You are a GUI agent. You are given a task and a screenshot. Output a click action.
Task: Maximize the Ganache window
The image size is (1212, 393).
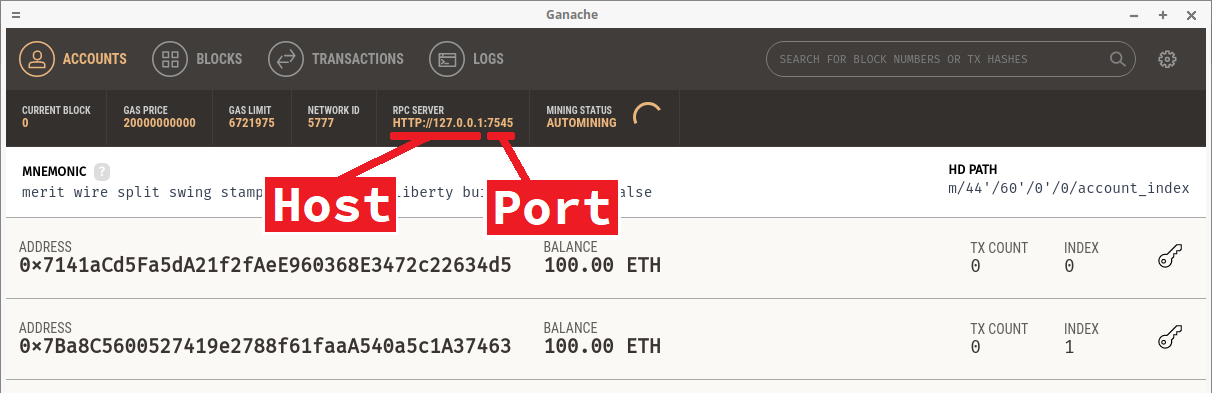1163,15
